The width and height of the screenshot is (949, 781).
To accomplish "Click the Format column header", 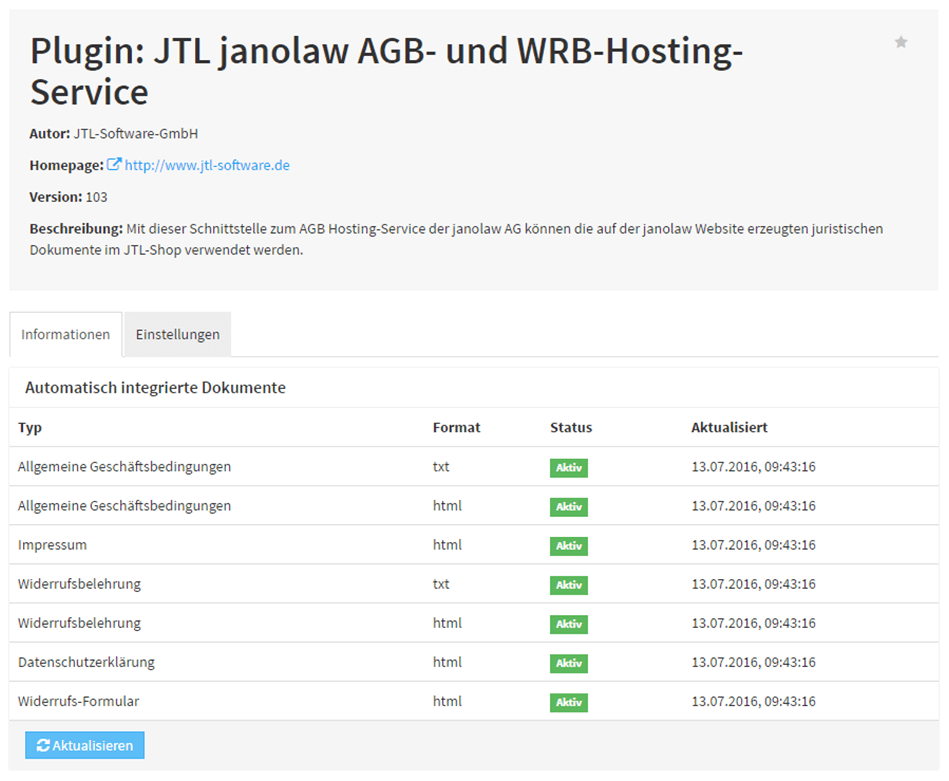I will click(x=456, y=427).
